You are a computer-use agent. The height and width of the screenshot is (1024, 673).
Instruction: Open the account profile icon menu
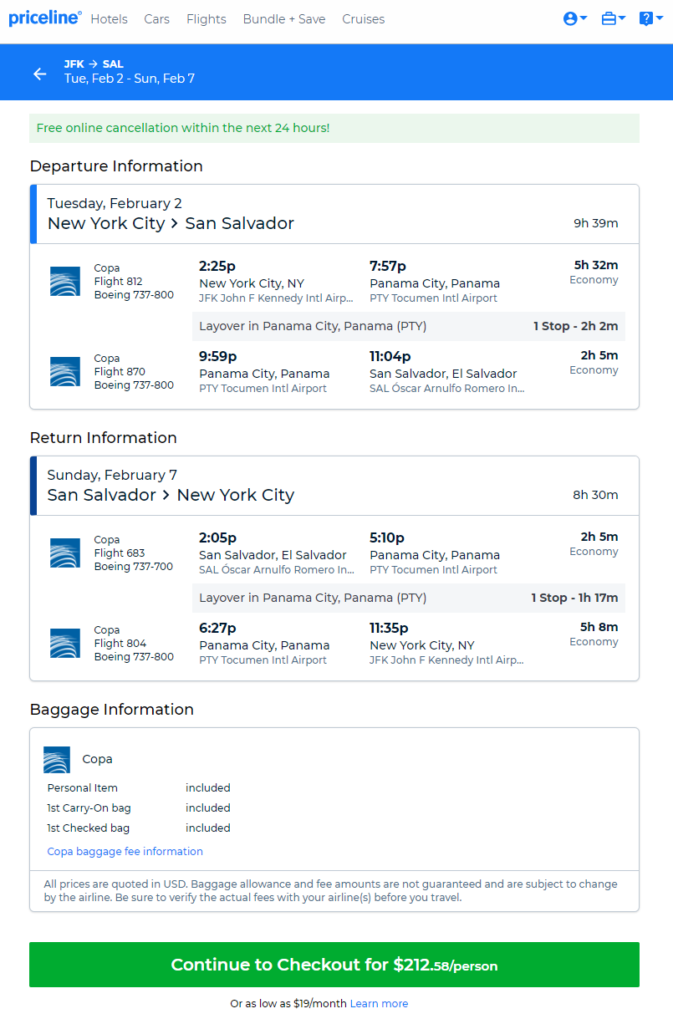pyautogui.click(x=575, y=19)
